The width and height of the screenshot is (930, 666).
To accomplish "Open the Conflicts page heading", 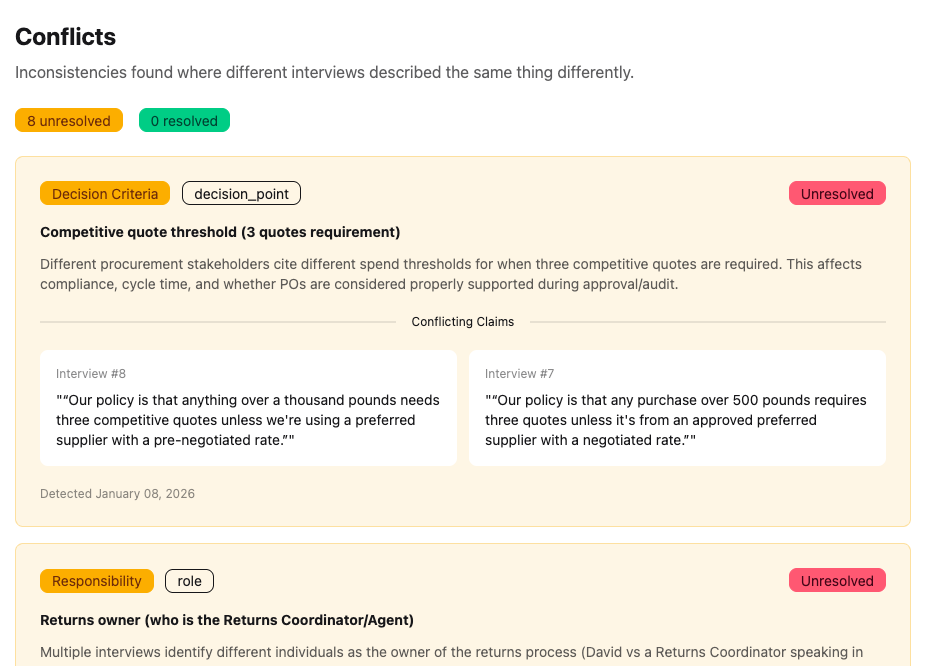I will (x=66, y=37).
